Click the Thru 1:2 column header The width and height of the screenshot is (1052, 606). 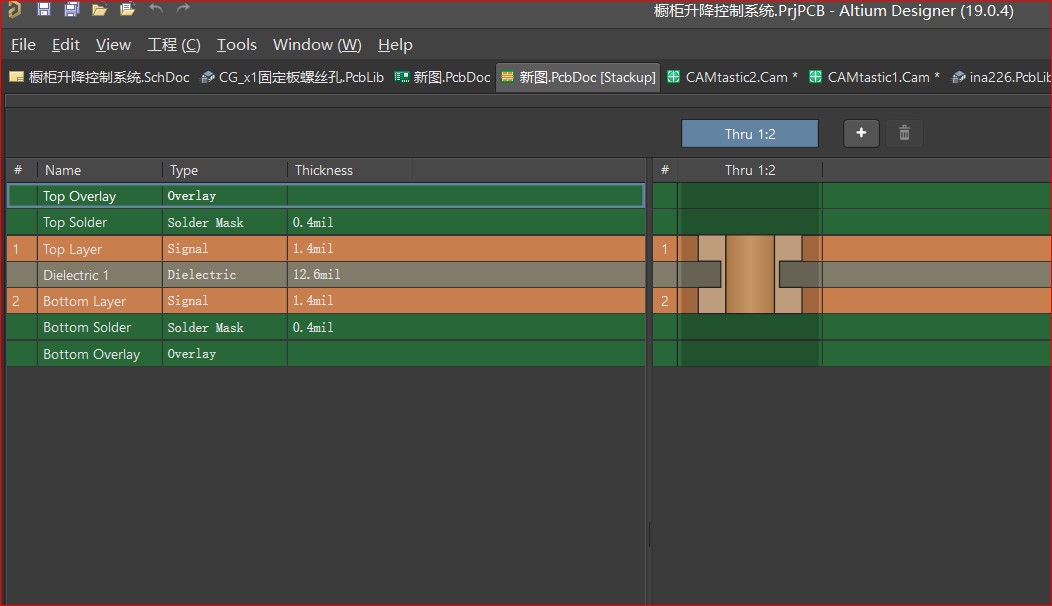(x=749, y=170)
